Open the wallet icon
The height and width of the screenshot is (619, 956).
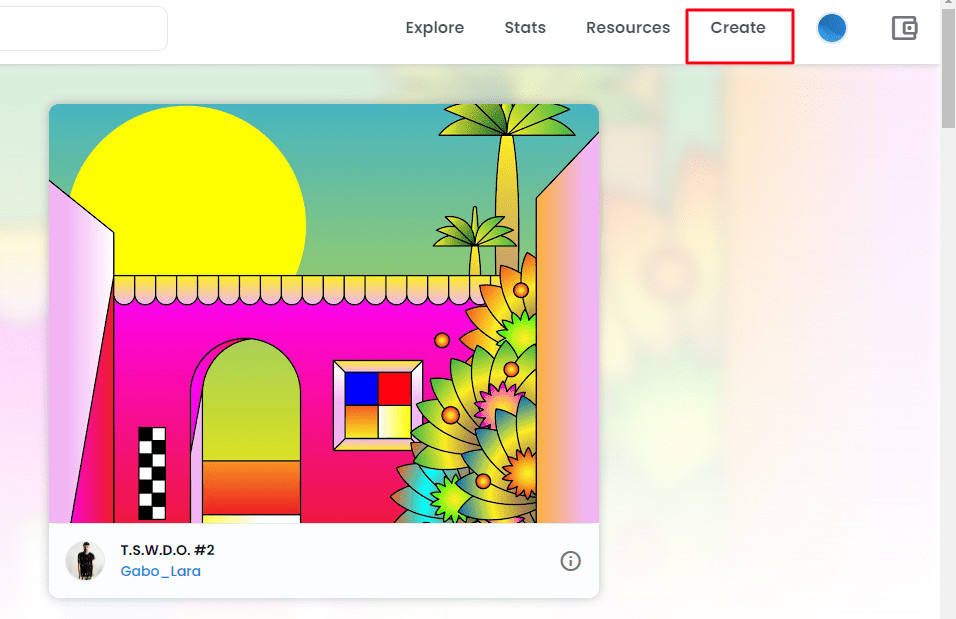[x=904, y=28]
